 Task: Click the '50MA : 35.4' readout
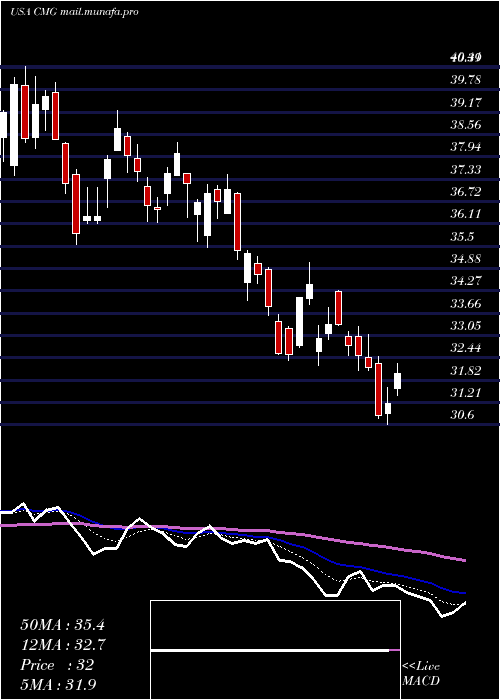(x=63, y=625)
